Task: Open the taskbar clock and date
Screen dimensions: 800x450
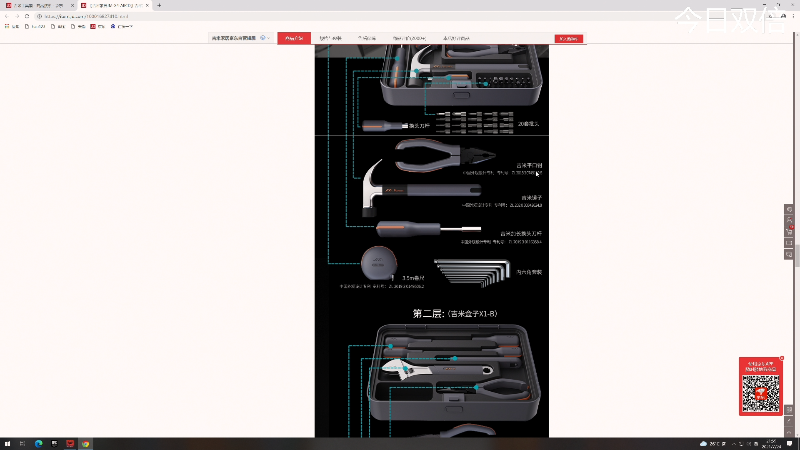Action: (x=772, y=444)
